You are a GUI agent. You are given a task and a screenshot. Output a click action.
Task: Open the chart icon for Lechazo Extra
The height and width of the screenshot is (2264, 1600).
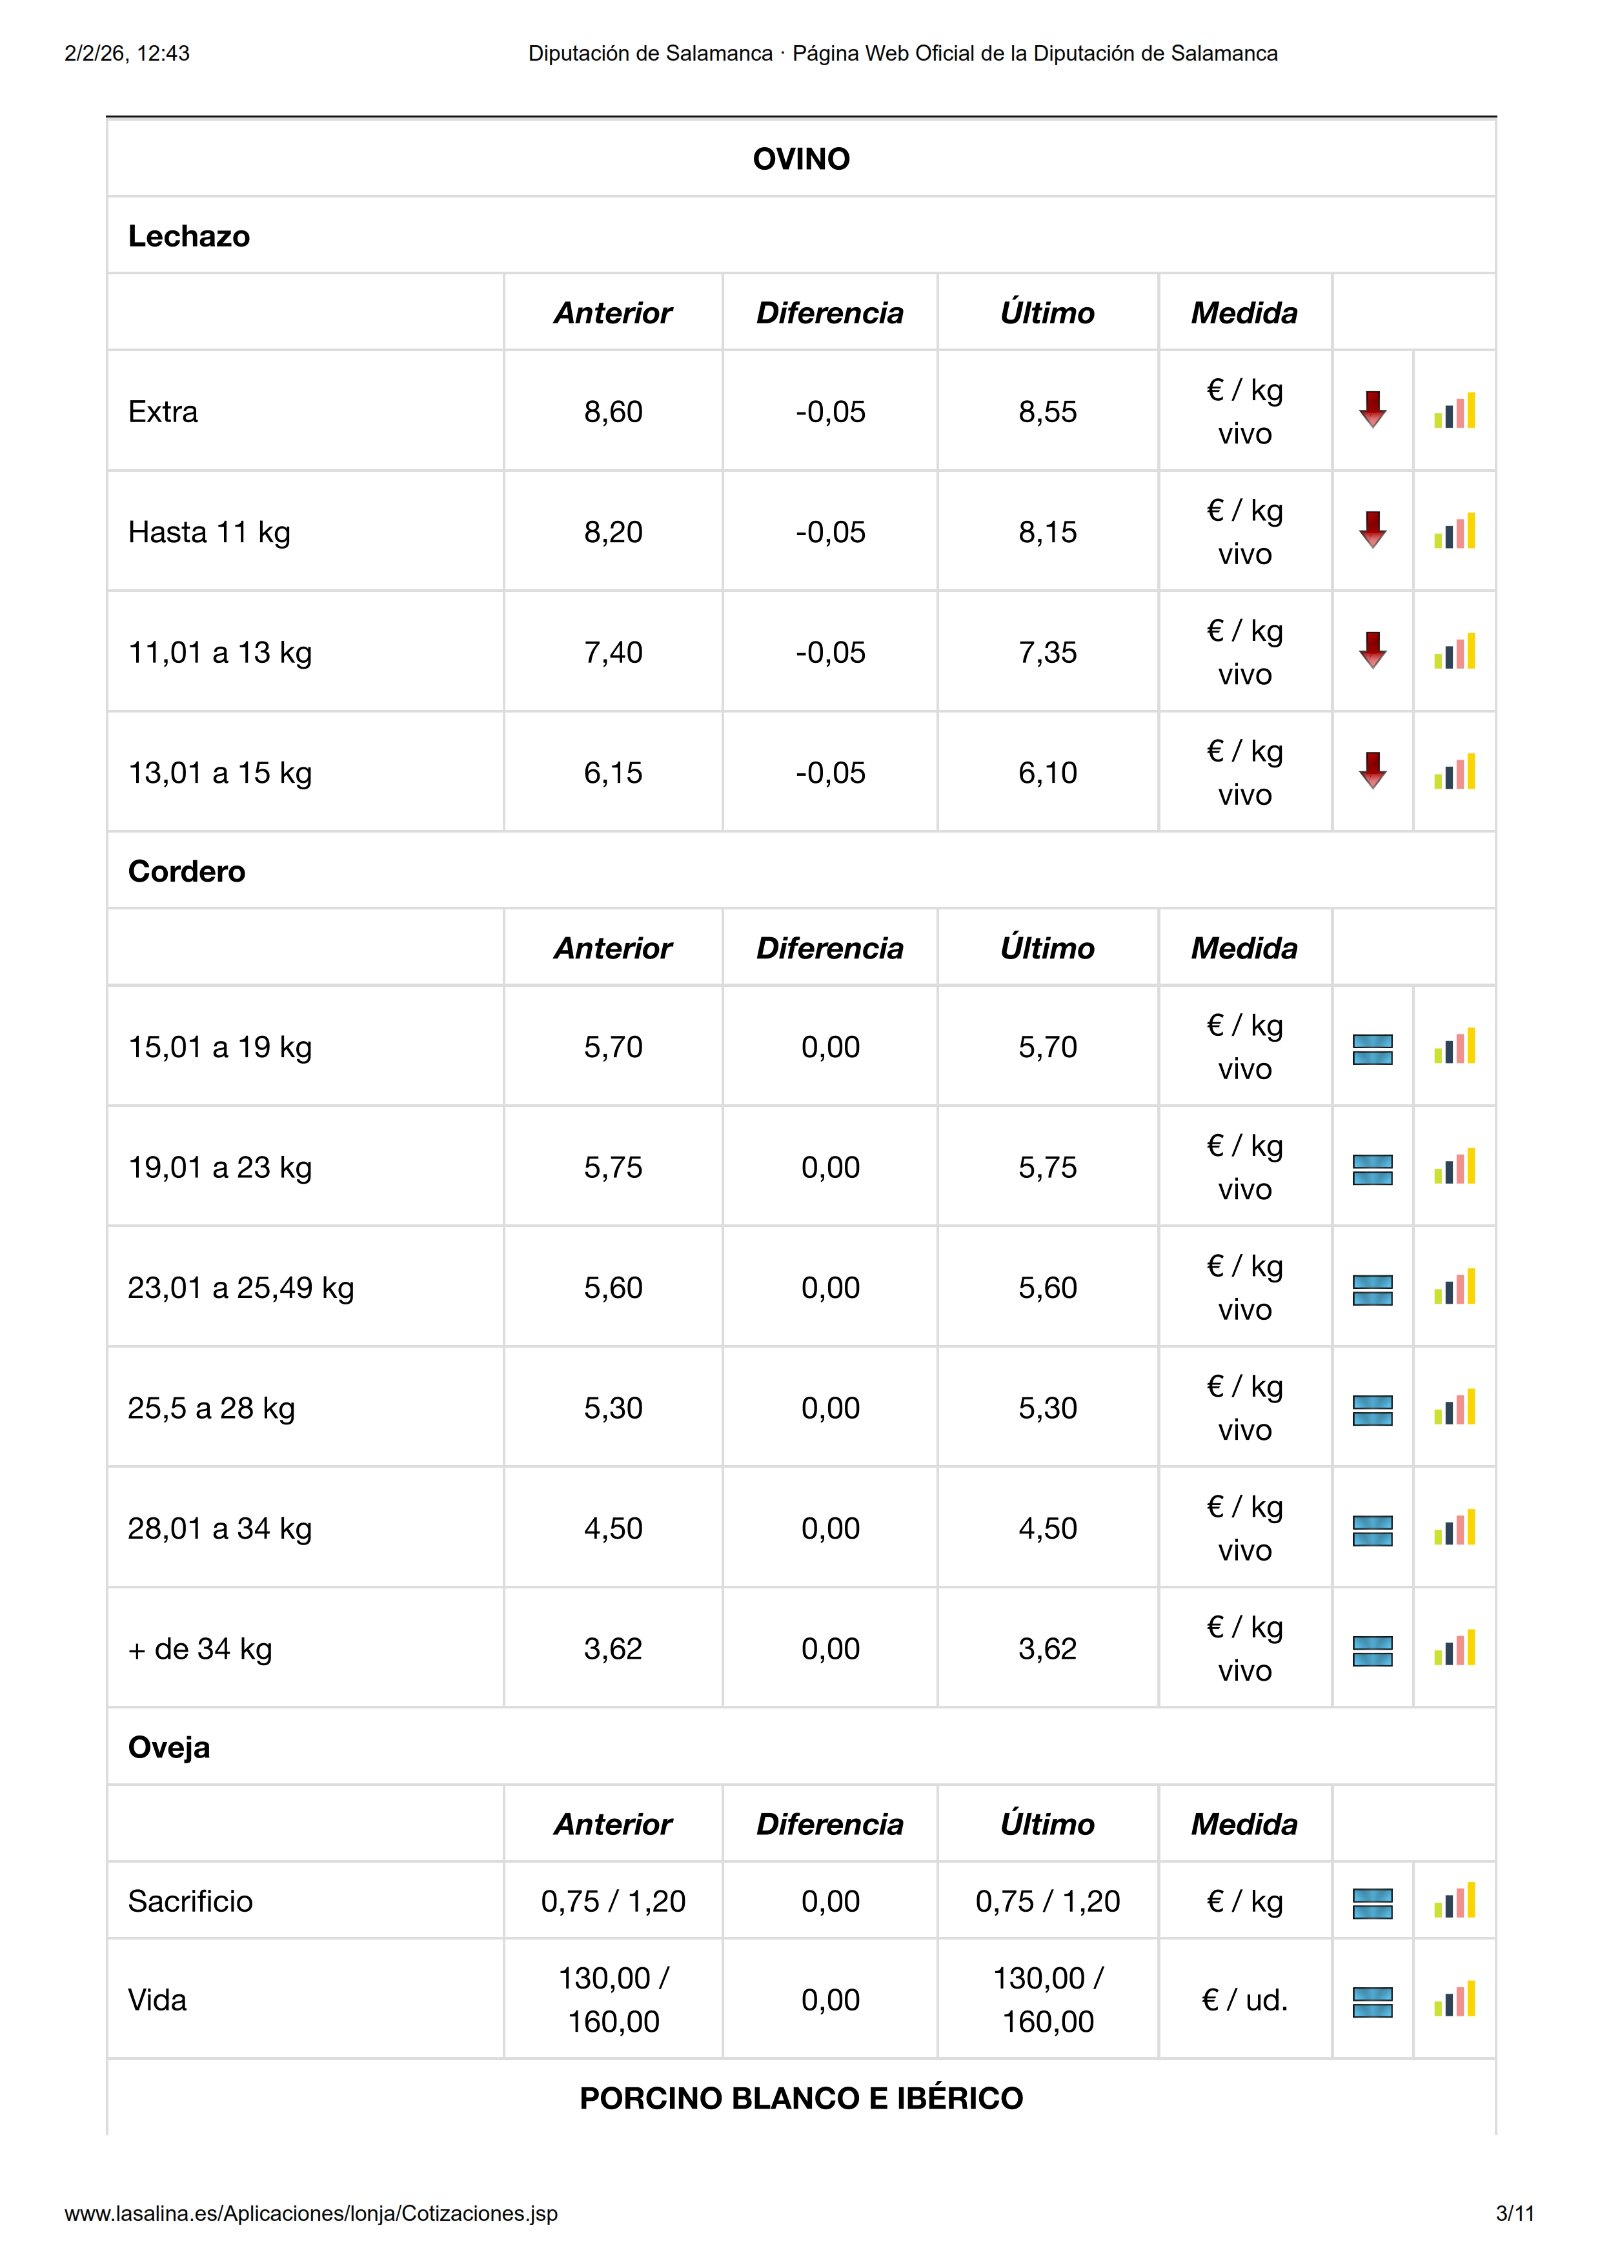click(x=1454, y=411)
